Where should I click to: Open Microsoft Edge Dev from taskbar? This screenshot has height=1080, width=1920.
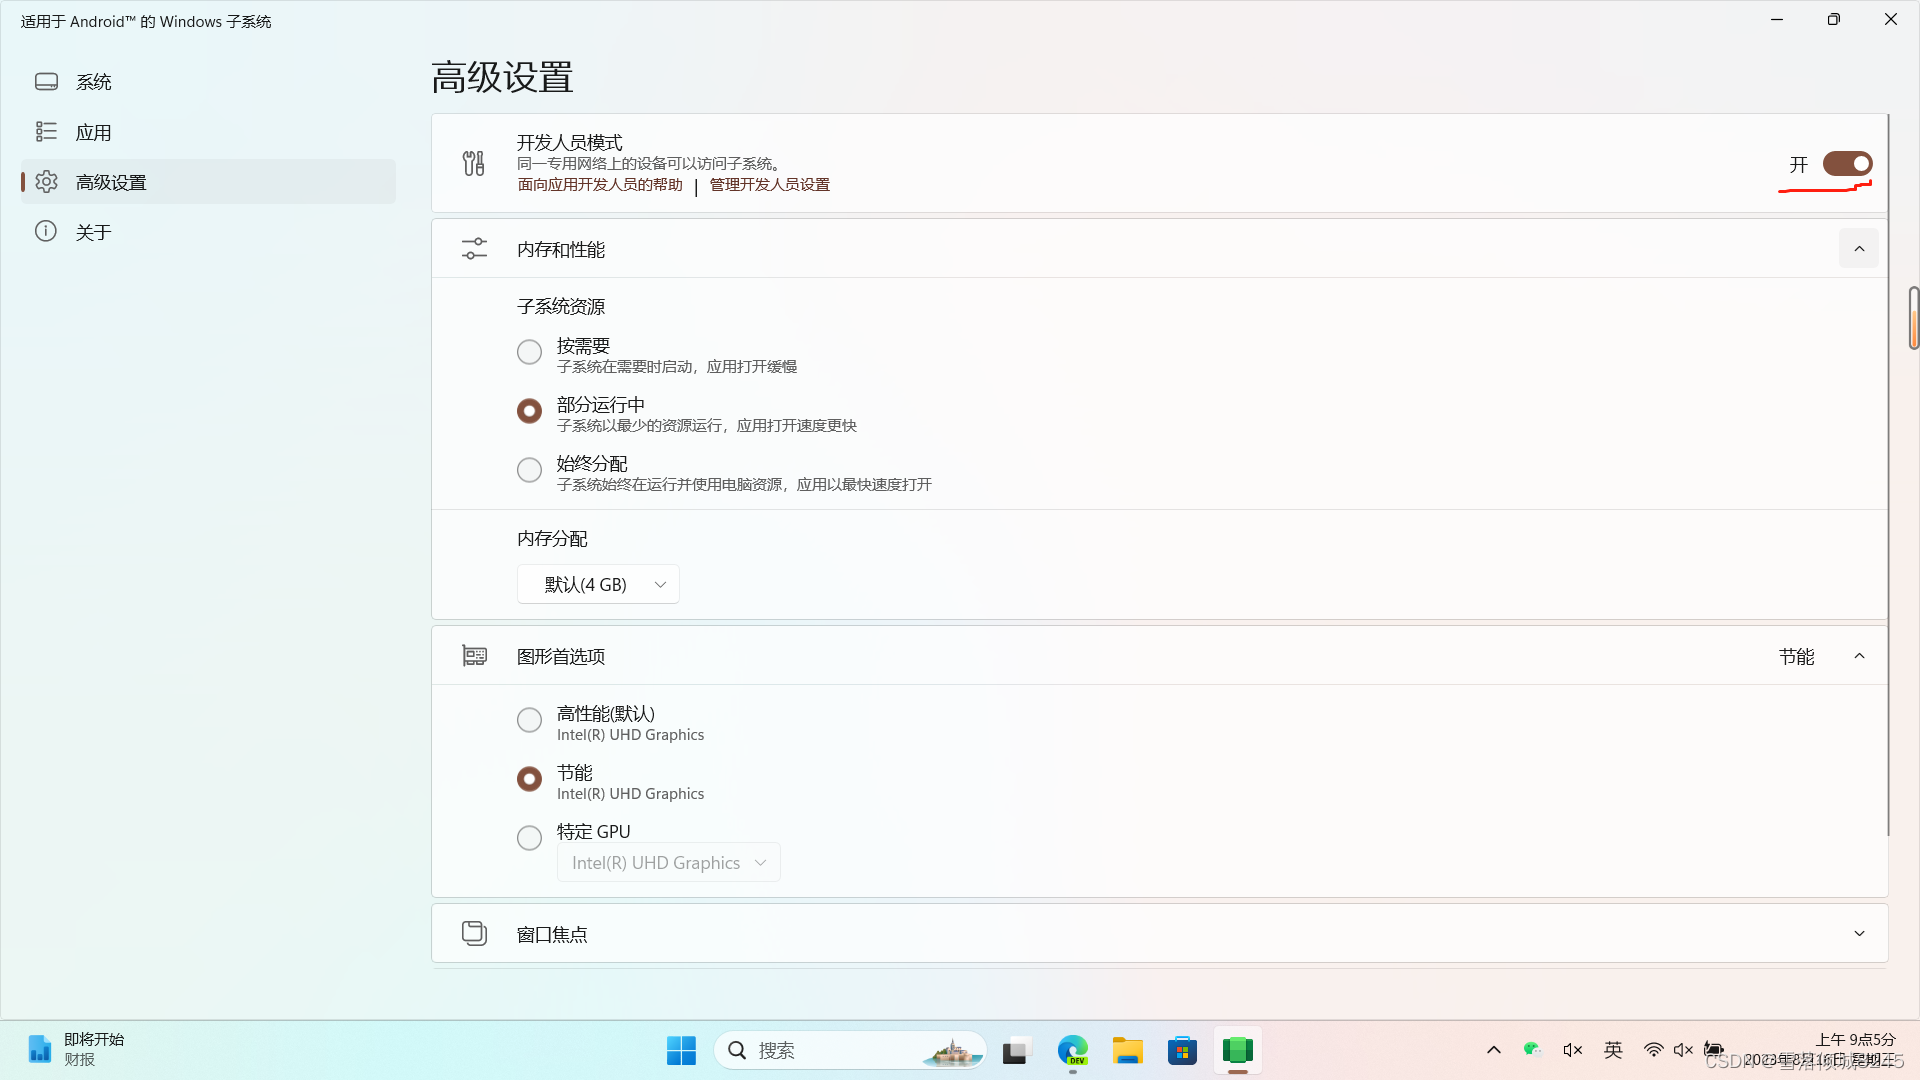(x=1072, y=1051)
